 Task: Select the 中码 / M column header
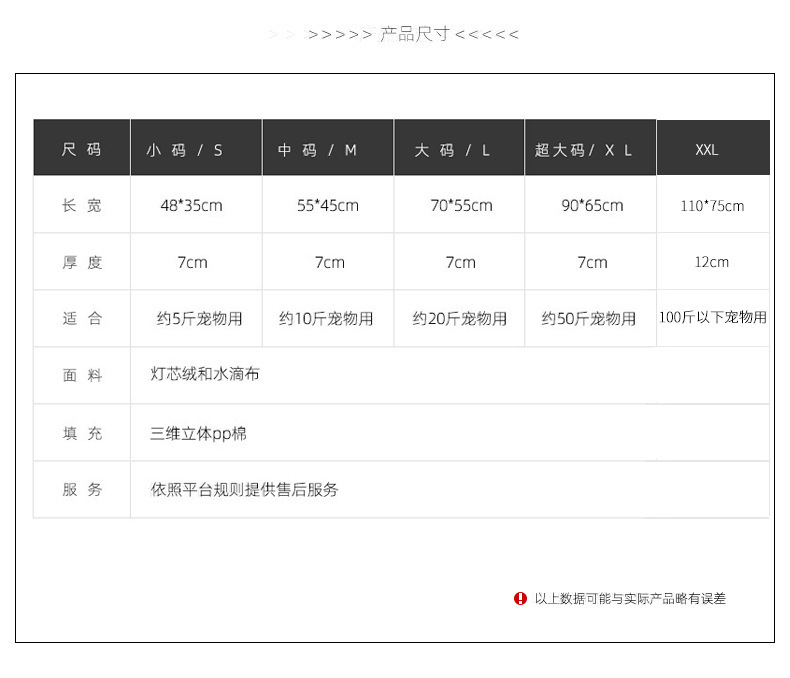[x=328, y=148]
